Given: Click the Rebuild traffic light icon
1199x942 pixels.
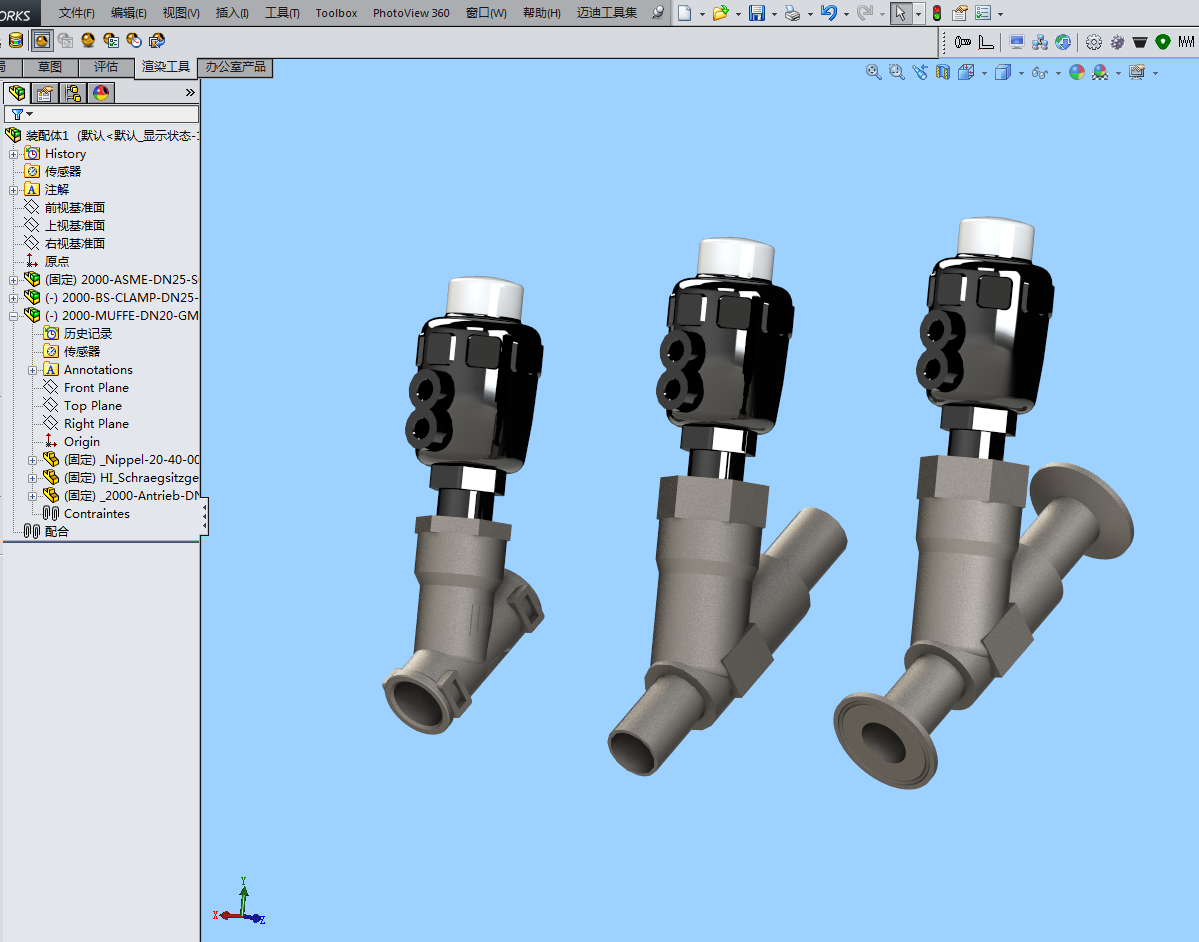Looking at the screenshot, I should click(937, 13).
